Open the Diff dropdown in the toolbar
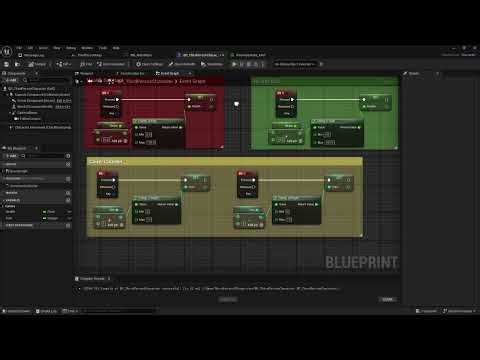480x360 pixels. (64, 64)
